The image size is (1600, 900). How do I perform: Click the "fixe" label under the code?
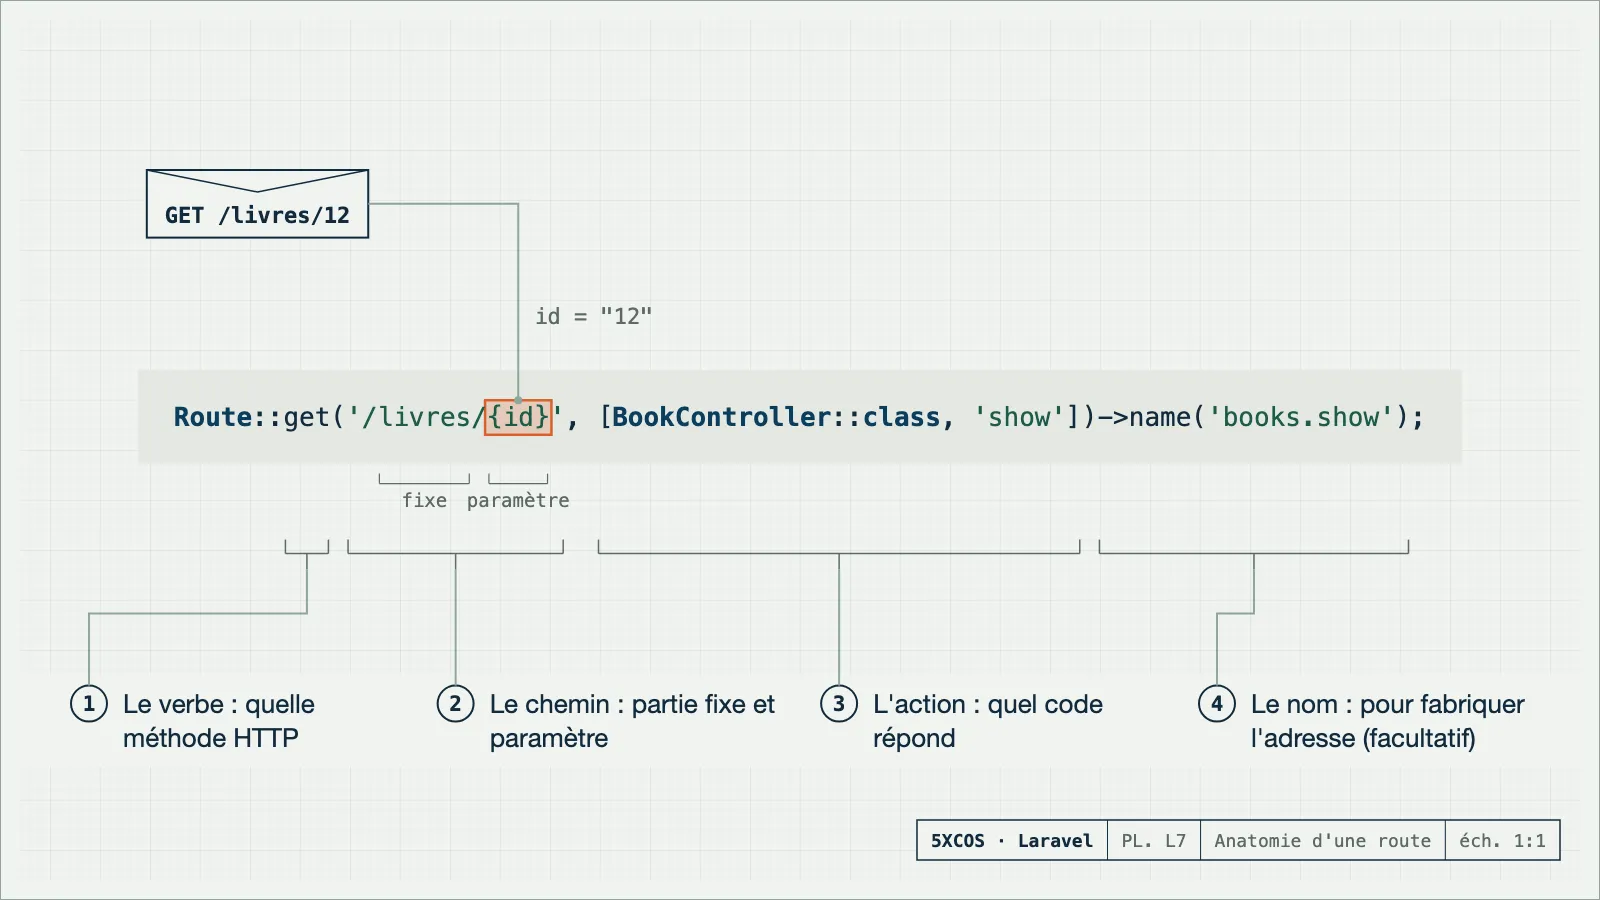tap(424, 500)
